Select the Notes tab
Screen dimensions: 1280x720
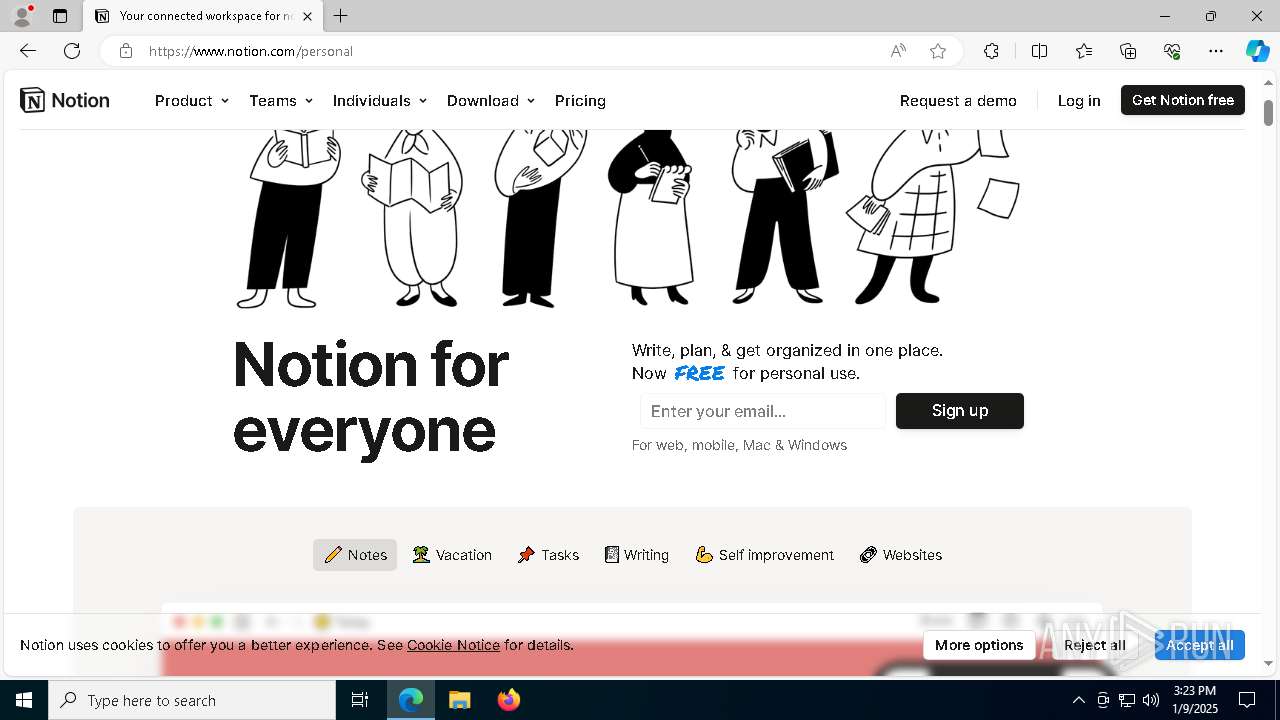355,555
